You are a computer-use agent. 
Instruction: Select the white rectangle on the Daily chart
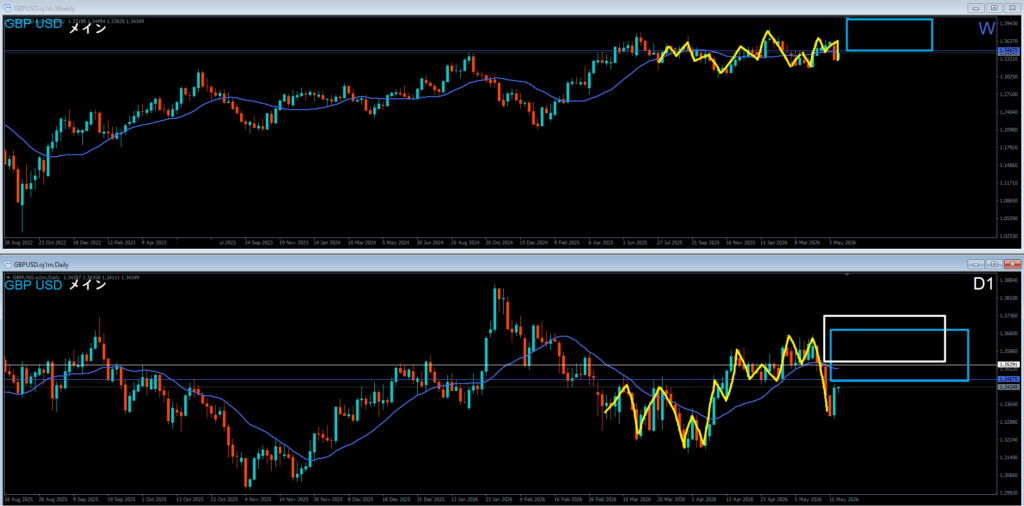[x=884, y=338]
